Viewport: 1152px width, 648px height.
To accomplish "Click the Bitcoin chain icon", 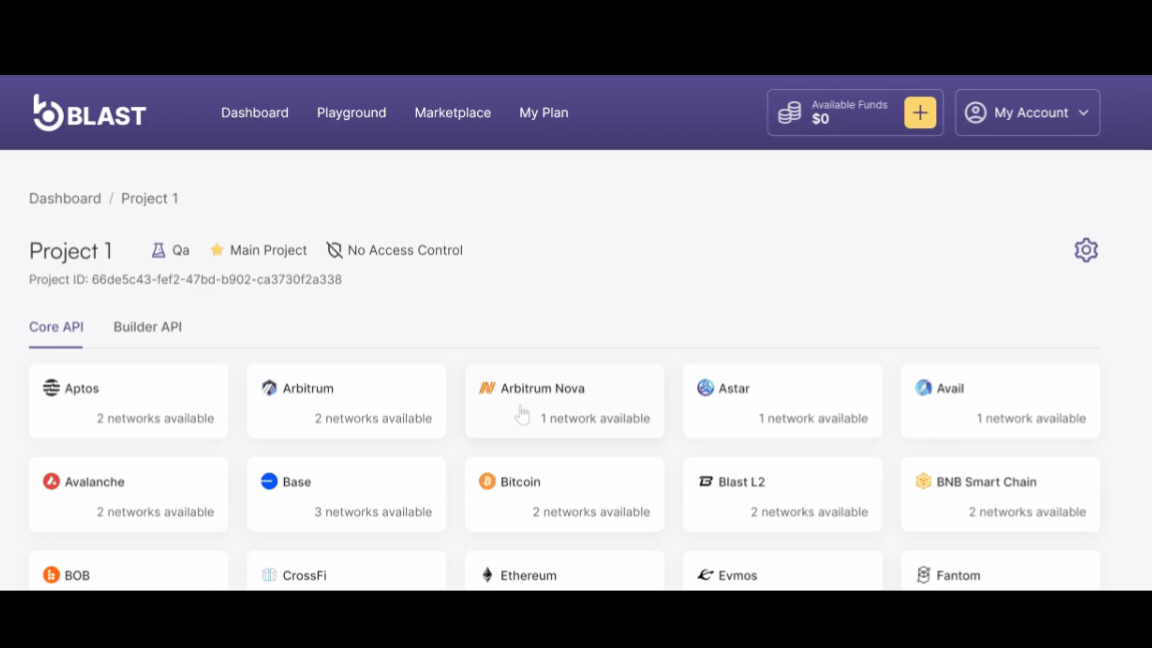I will click(486, 481).
